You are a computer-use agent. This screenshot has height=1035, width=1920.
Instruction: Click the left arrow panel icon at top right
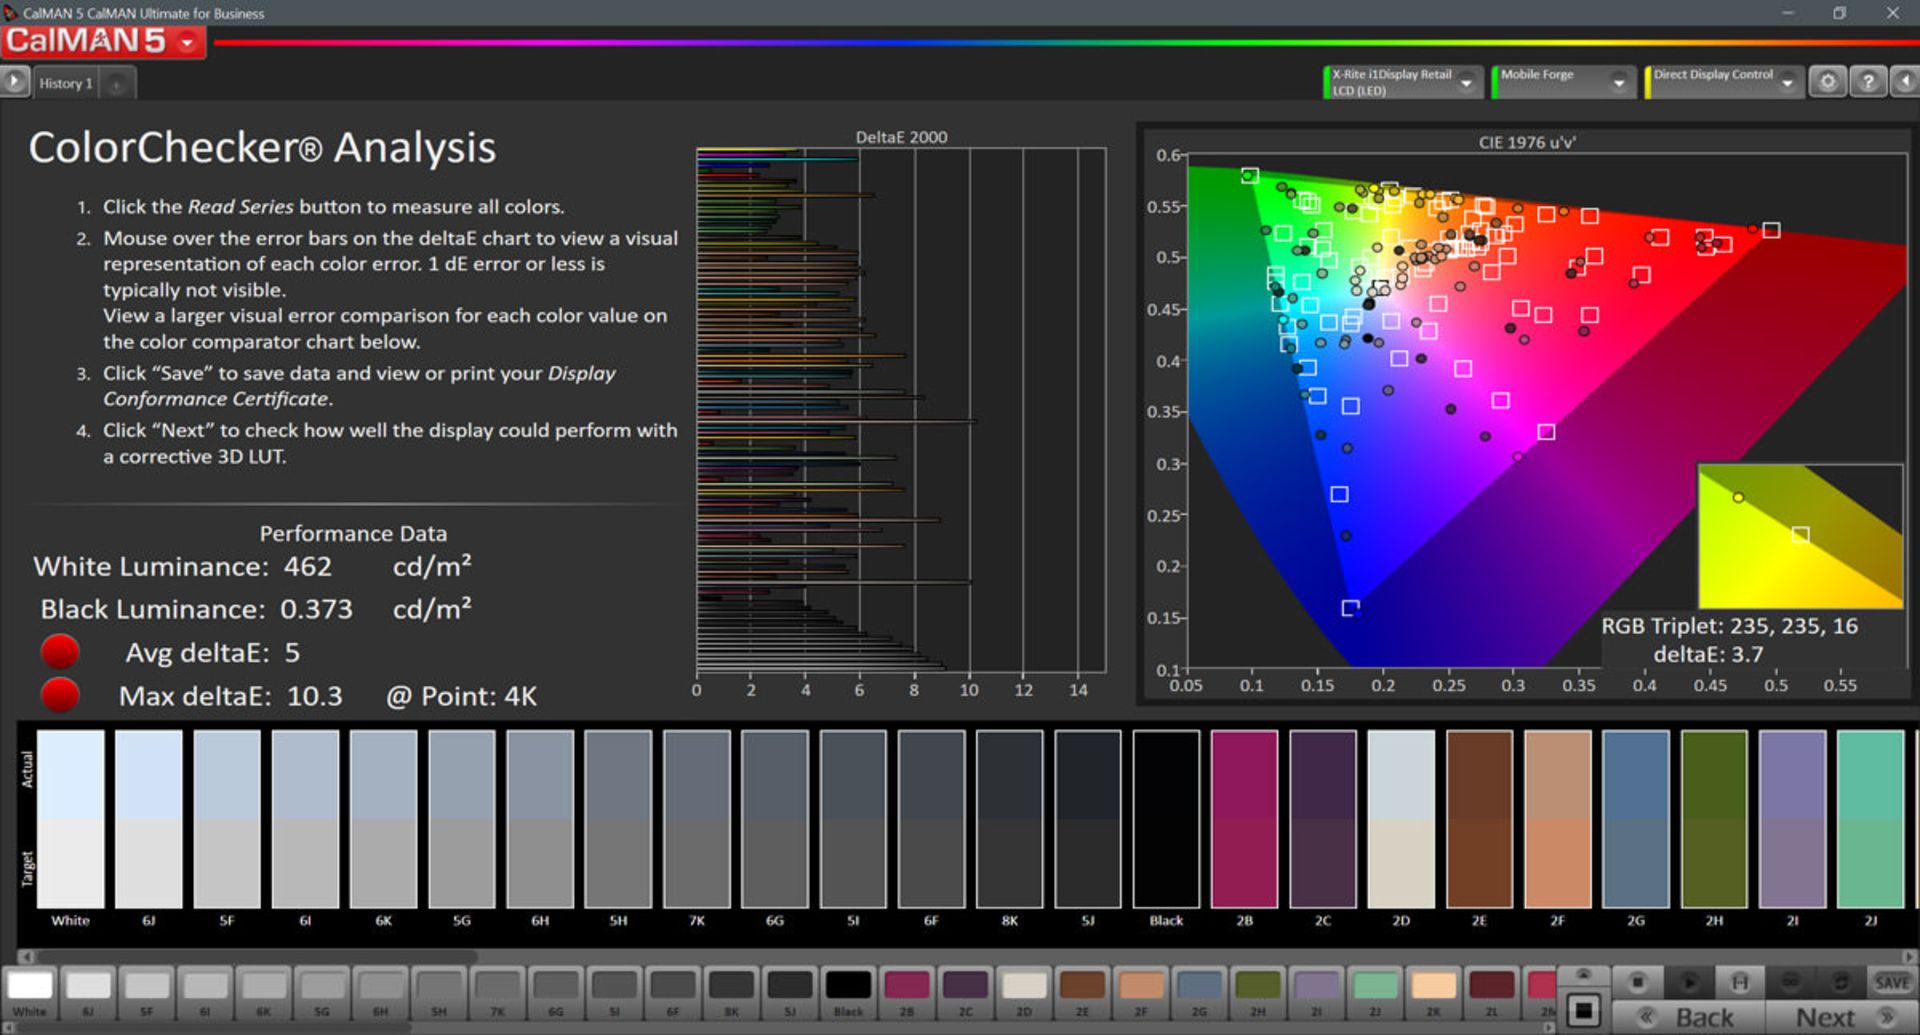coord(1904,82)
